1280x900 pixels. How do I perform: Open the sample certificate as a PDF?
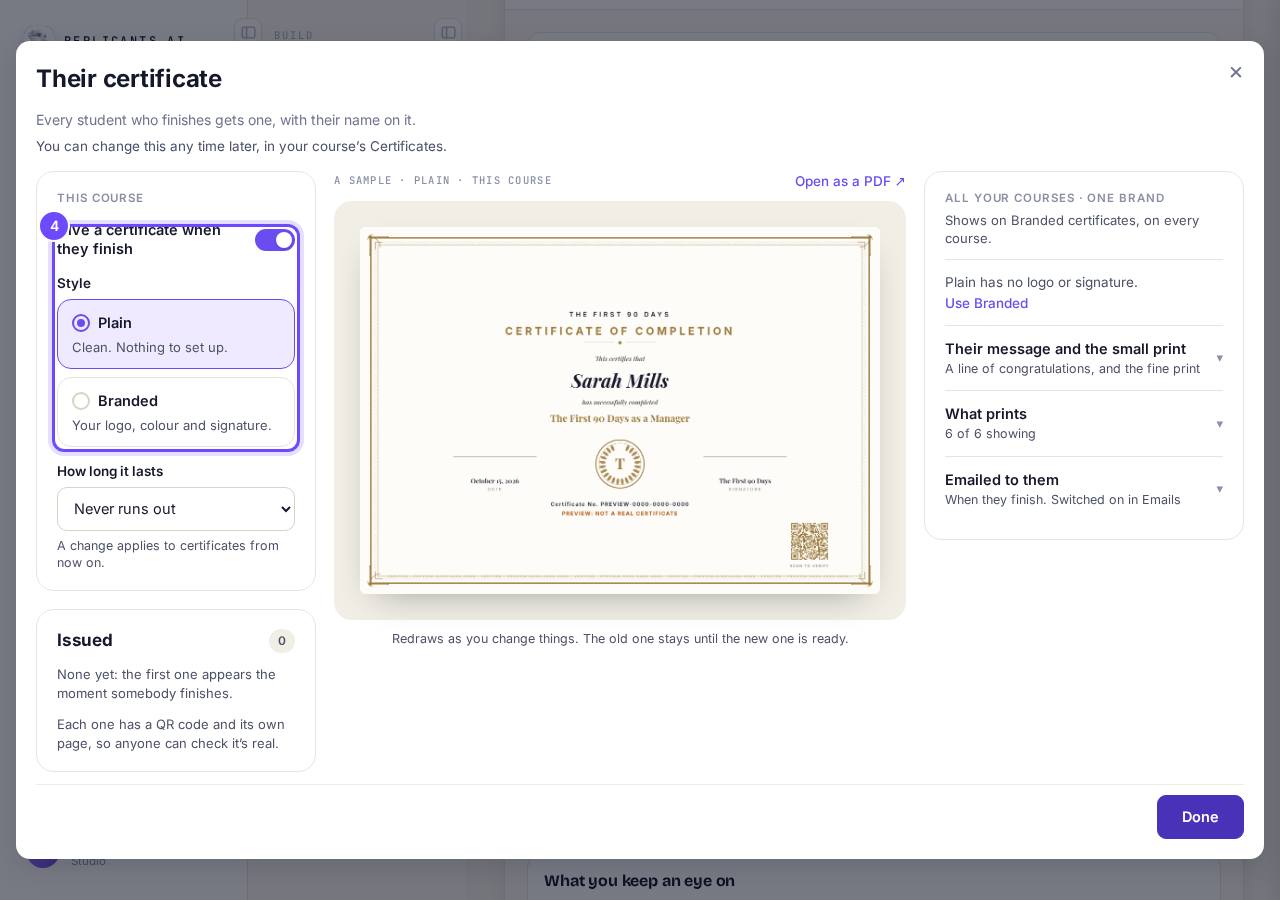click(x=850, y=181)
